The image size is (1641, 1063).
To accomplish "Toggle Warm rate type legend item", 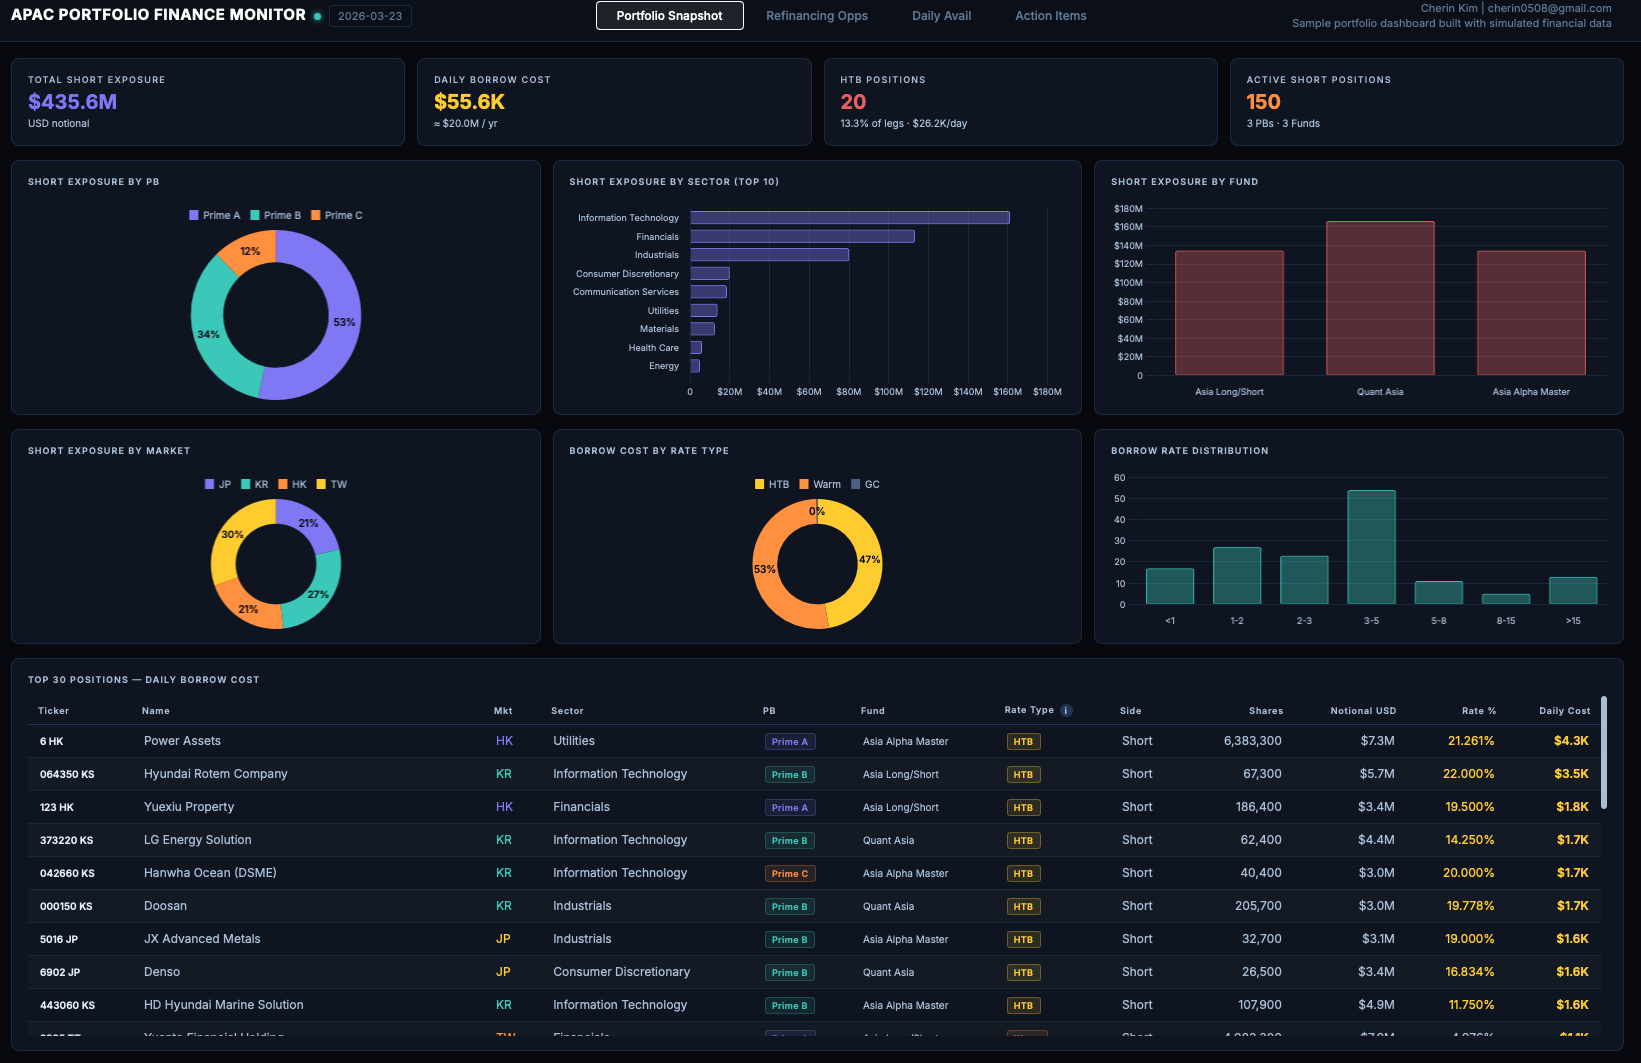I will tap(820, 484).
